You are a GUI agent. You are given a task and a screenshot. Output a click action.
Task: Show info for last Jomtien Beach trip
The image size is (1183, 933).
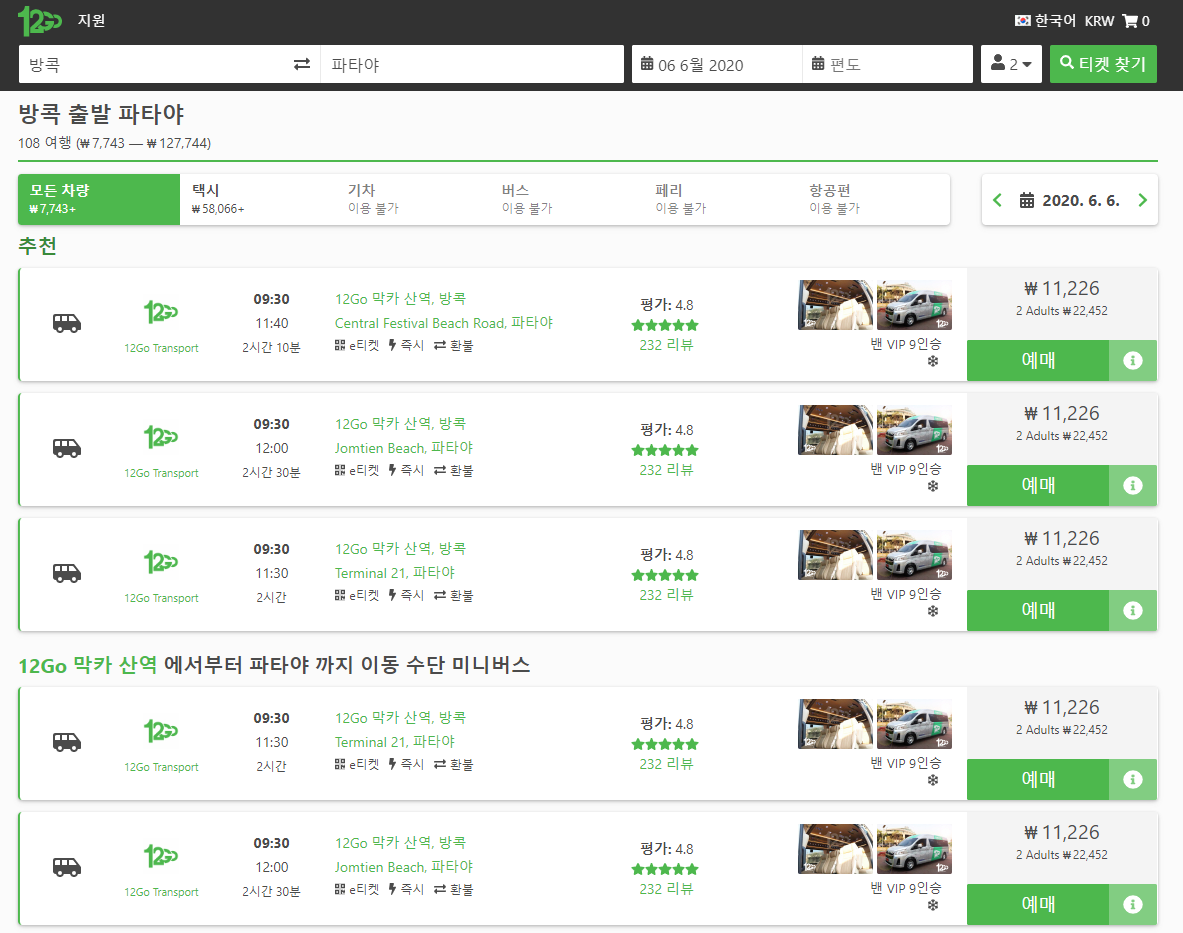click(x=1132, y=905)
